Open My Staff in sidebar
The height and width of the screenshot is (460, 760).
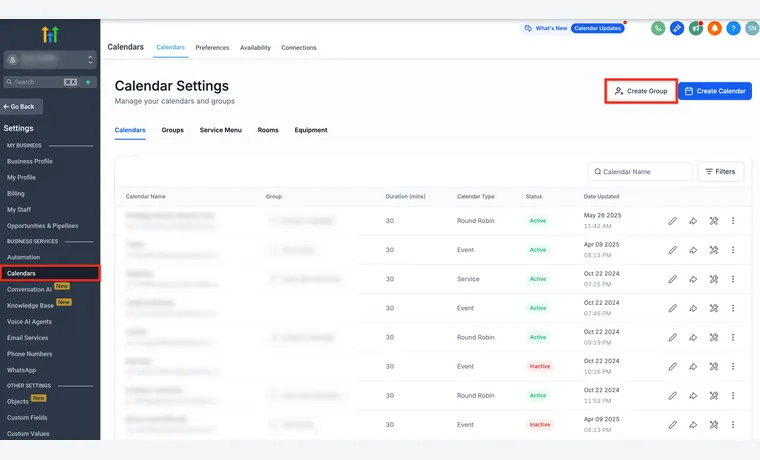point(19,209)
